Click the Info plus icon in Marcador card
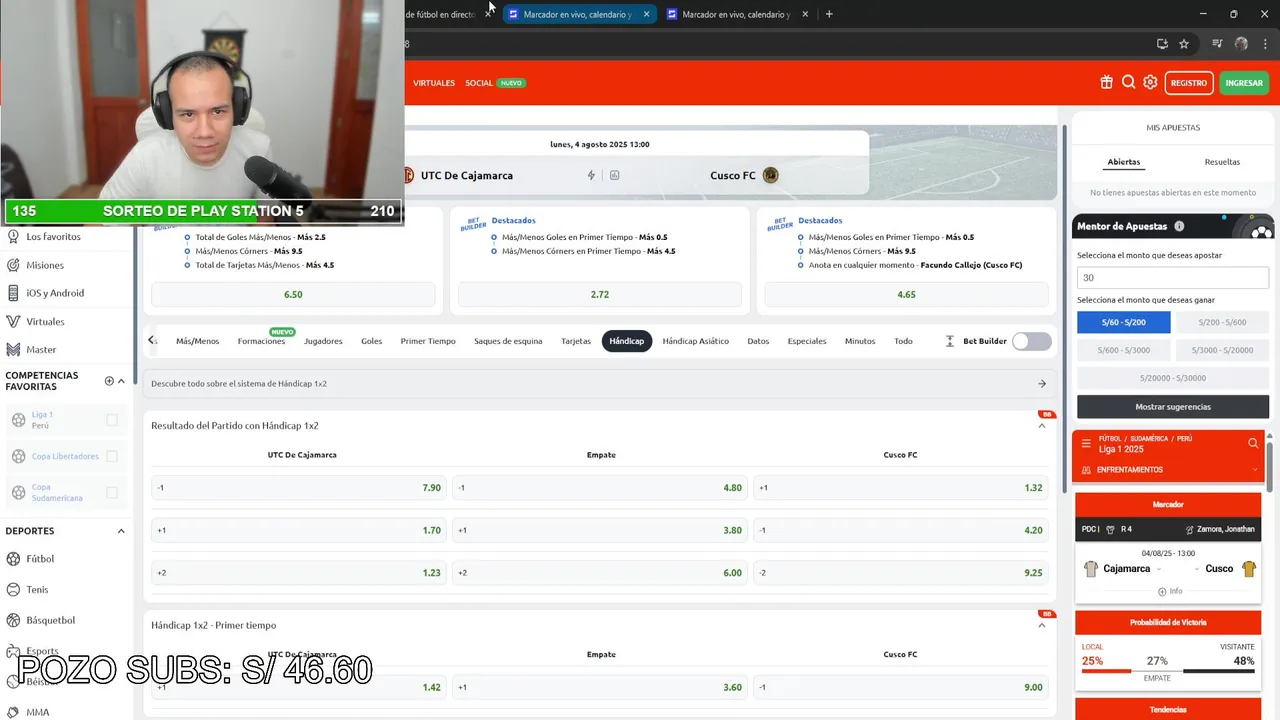 pyautogui.click(x=1162, y=591)
